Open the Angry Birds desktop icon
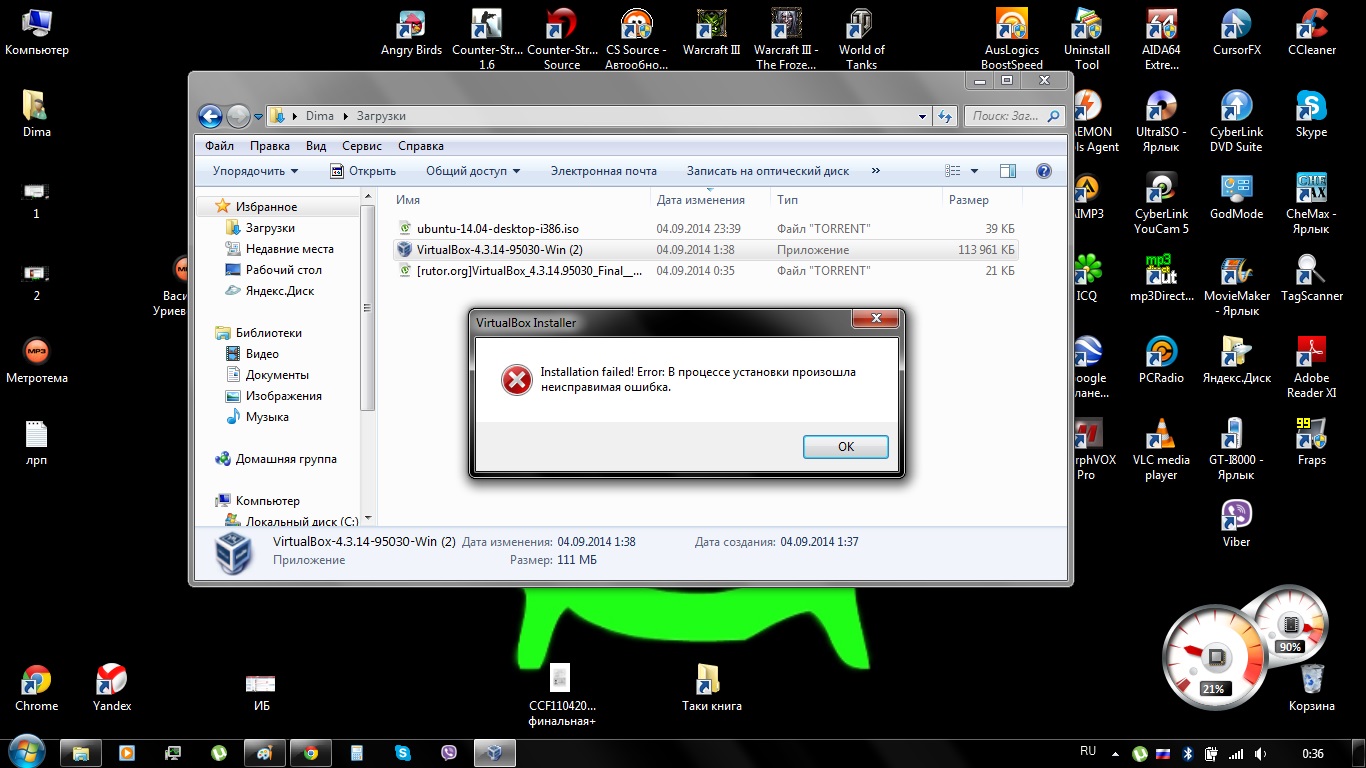Viewport: 1366px width, 768px height. pos(411,28)
